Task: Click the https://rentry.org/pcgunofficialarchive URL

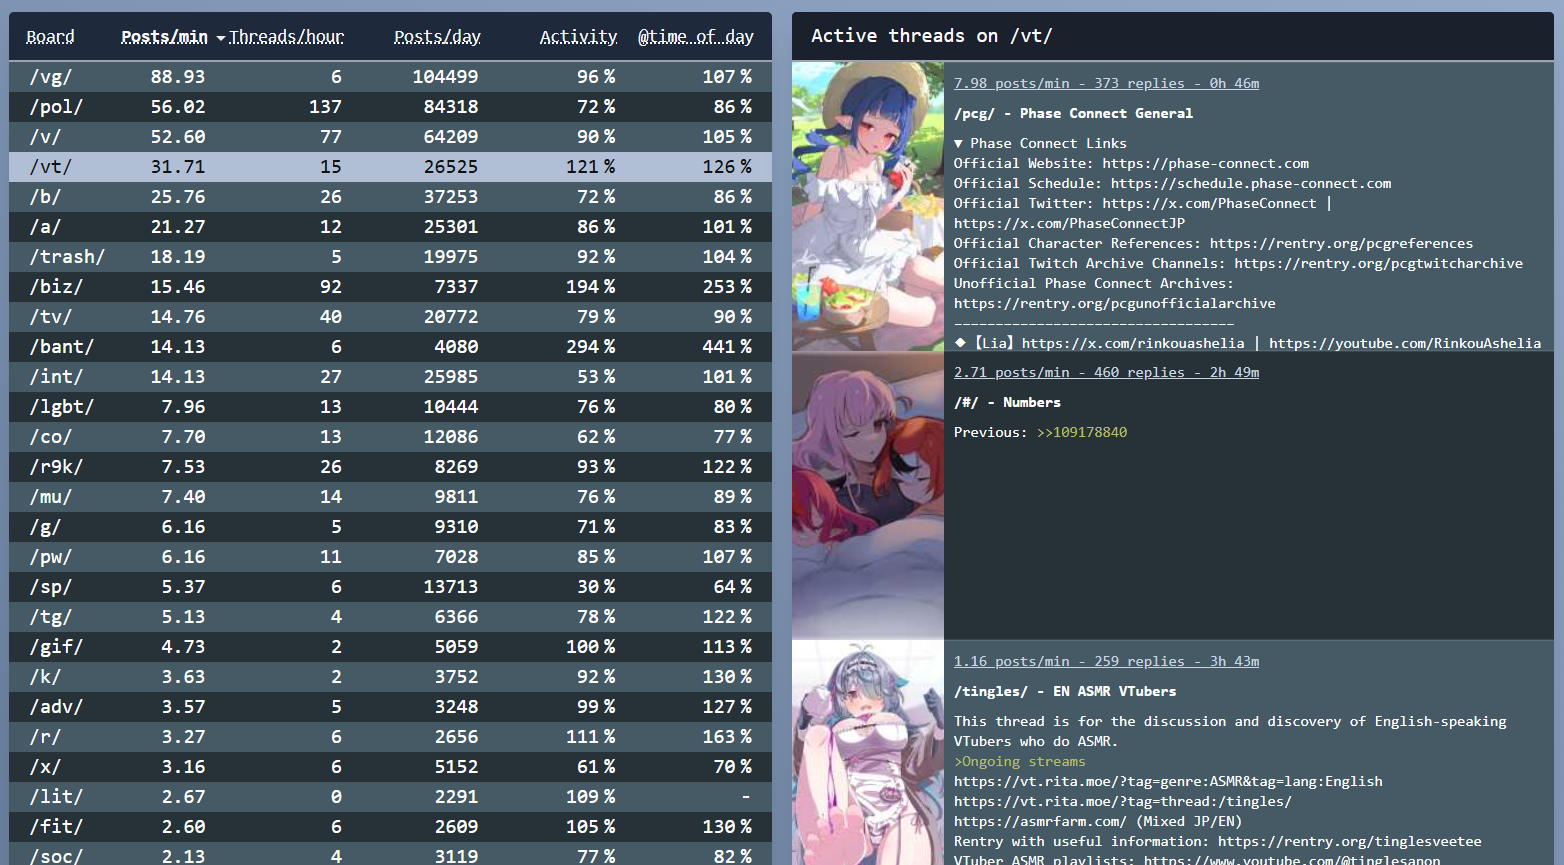Action: (1114, 303)
